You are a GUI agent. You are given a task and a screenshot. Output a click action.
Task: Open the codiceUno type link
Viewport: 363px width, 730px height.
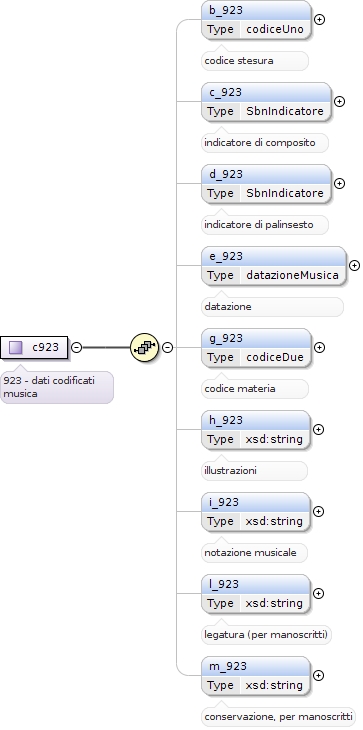[x=275, y=29]
